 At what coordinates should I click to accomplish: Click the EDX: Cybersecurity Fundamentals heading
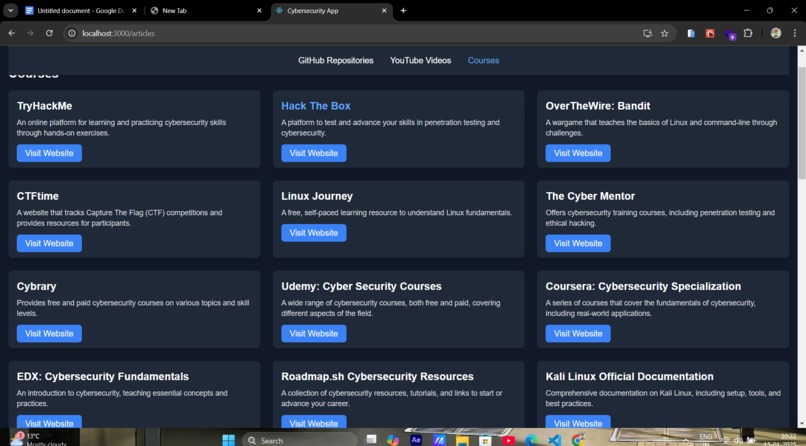(103, 377)
